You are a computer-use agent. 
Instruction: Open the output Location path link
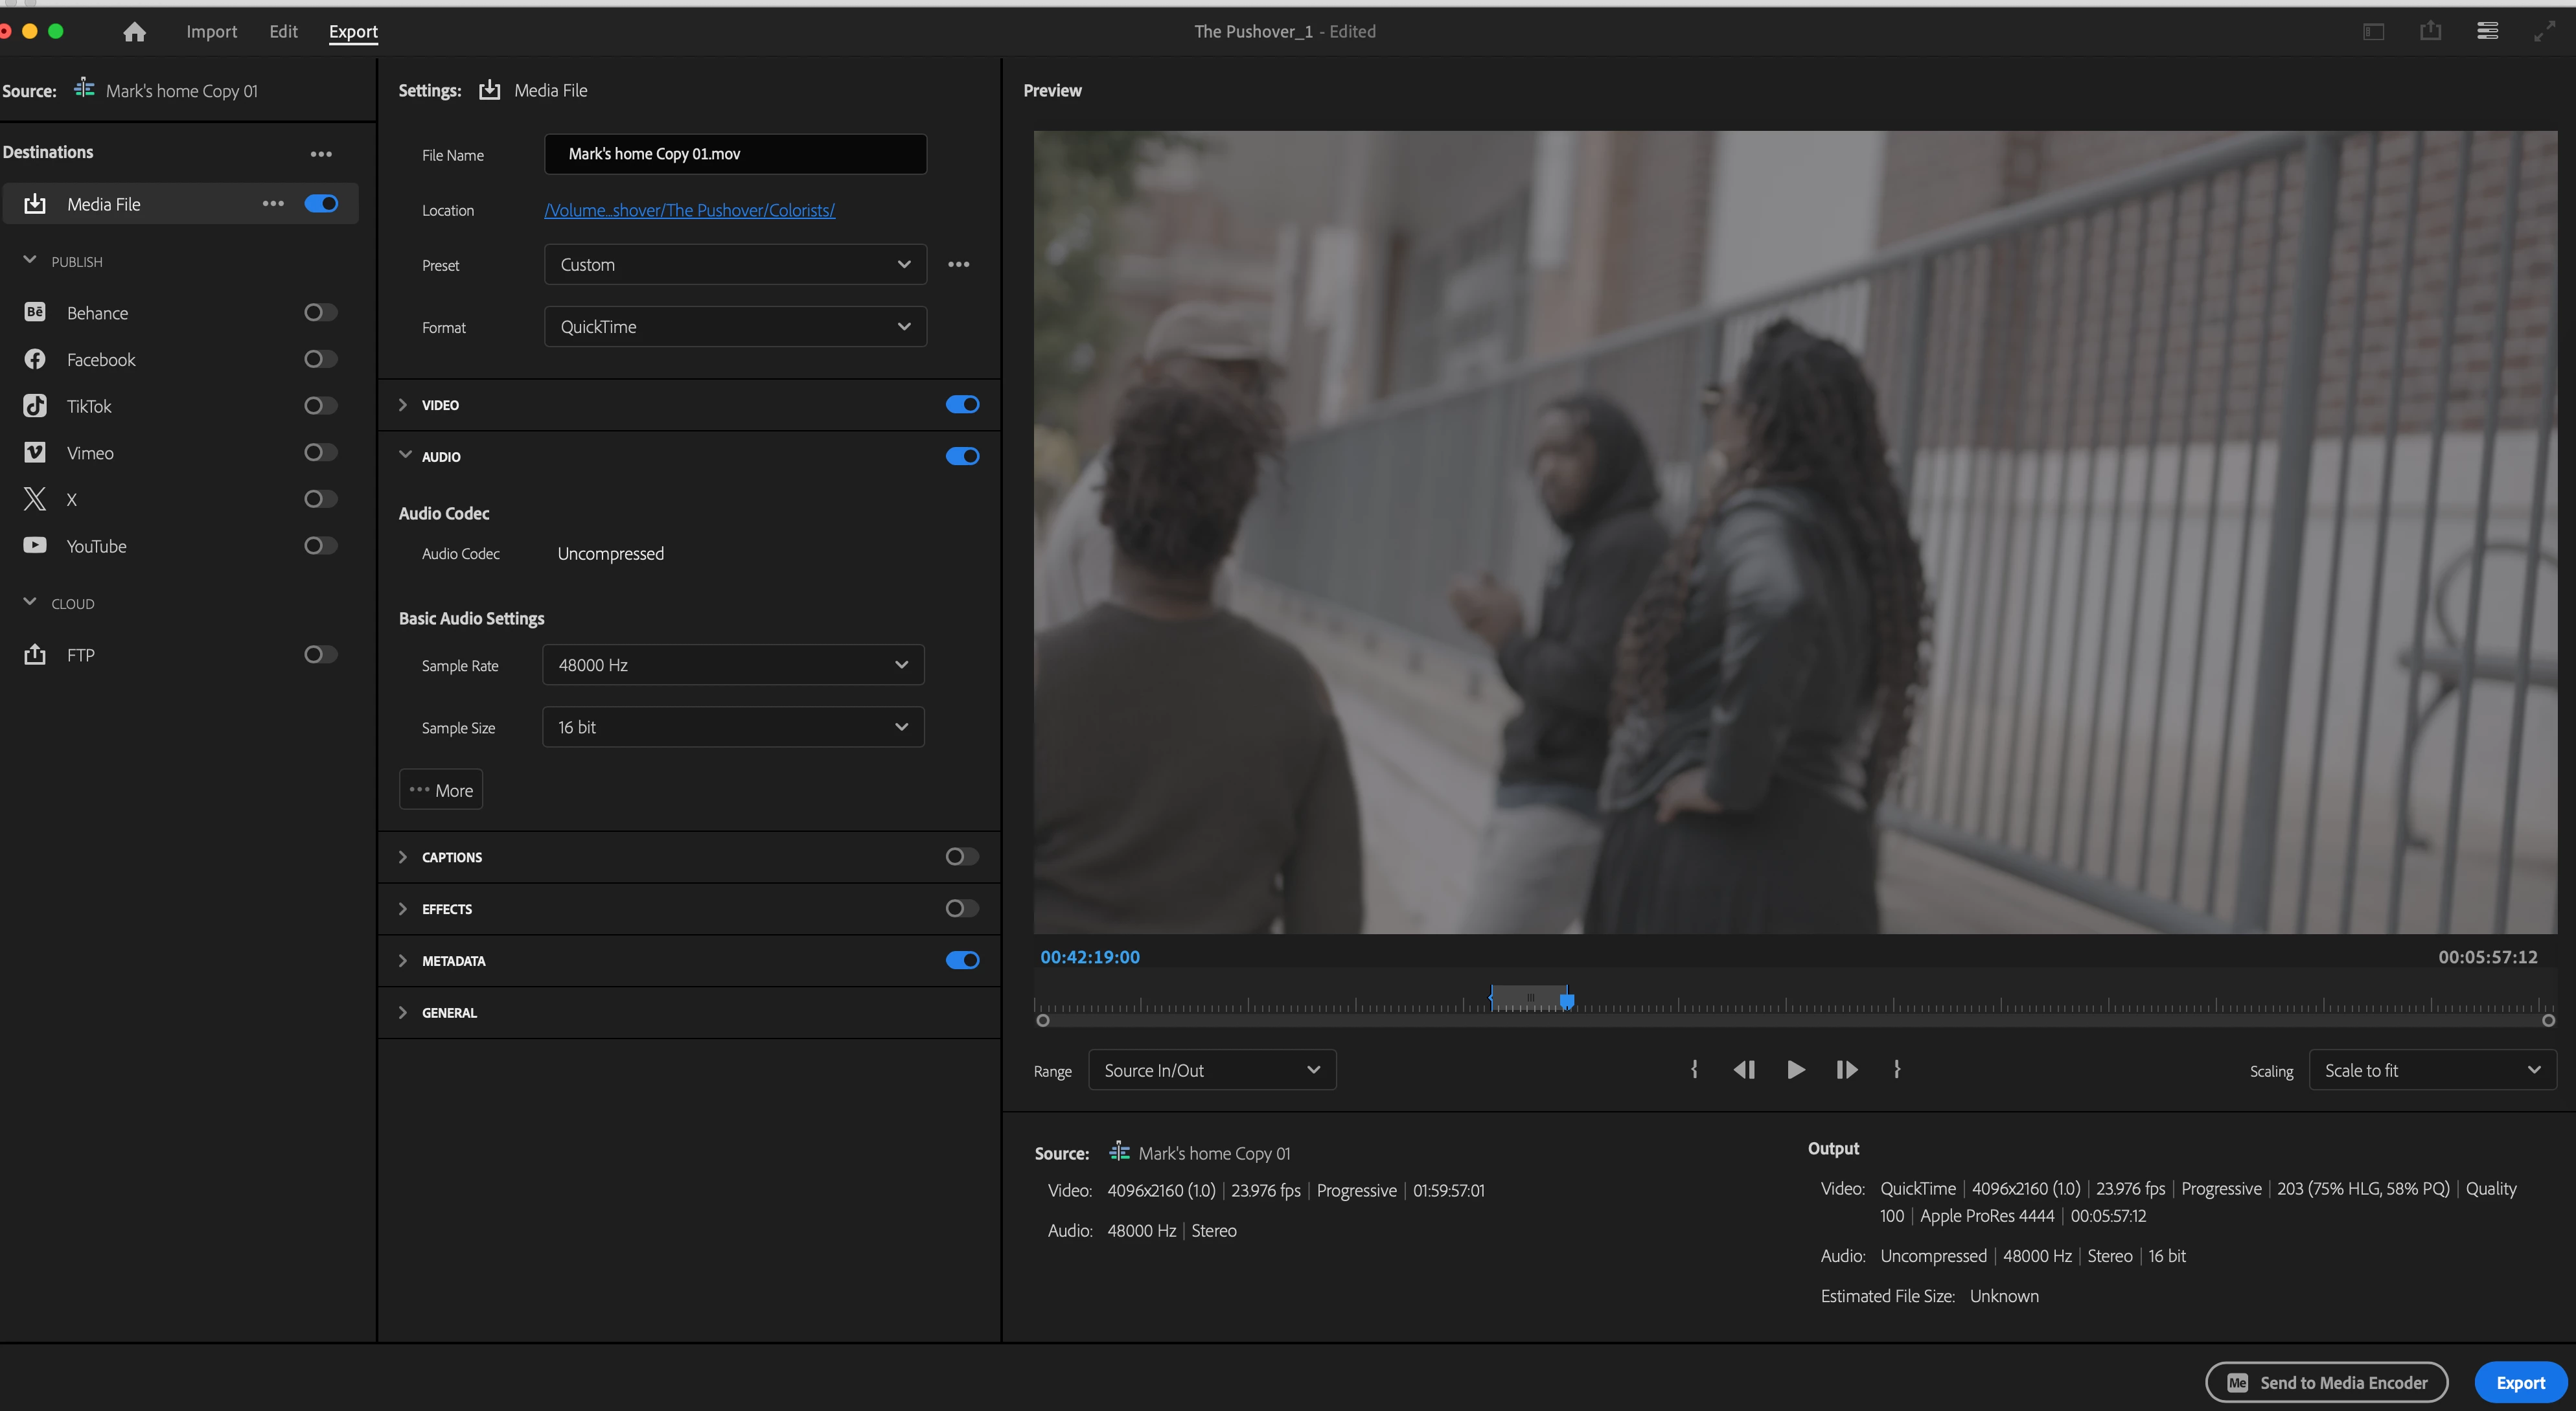689,210
